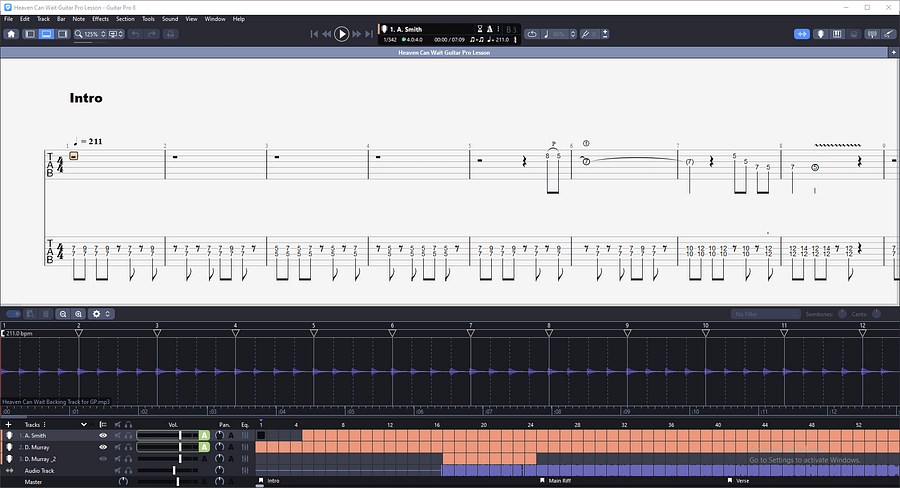900x488 pixels.
Task: Open the display mode dropdown
Action: 117,34
